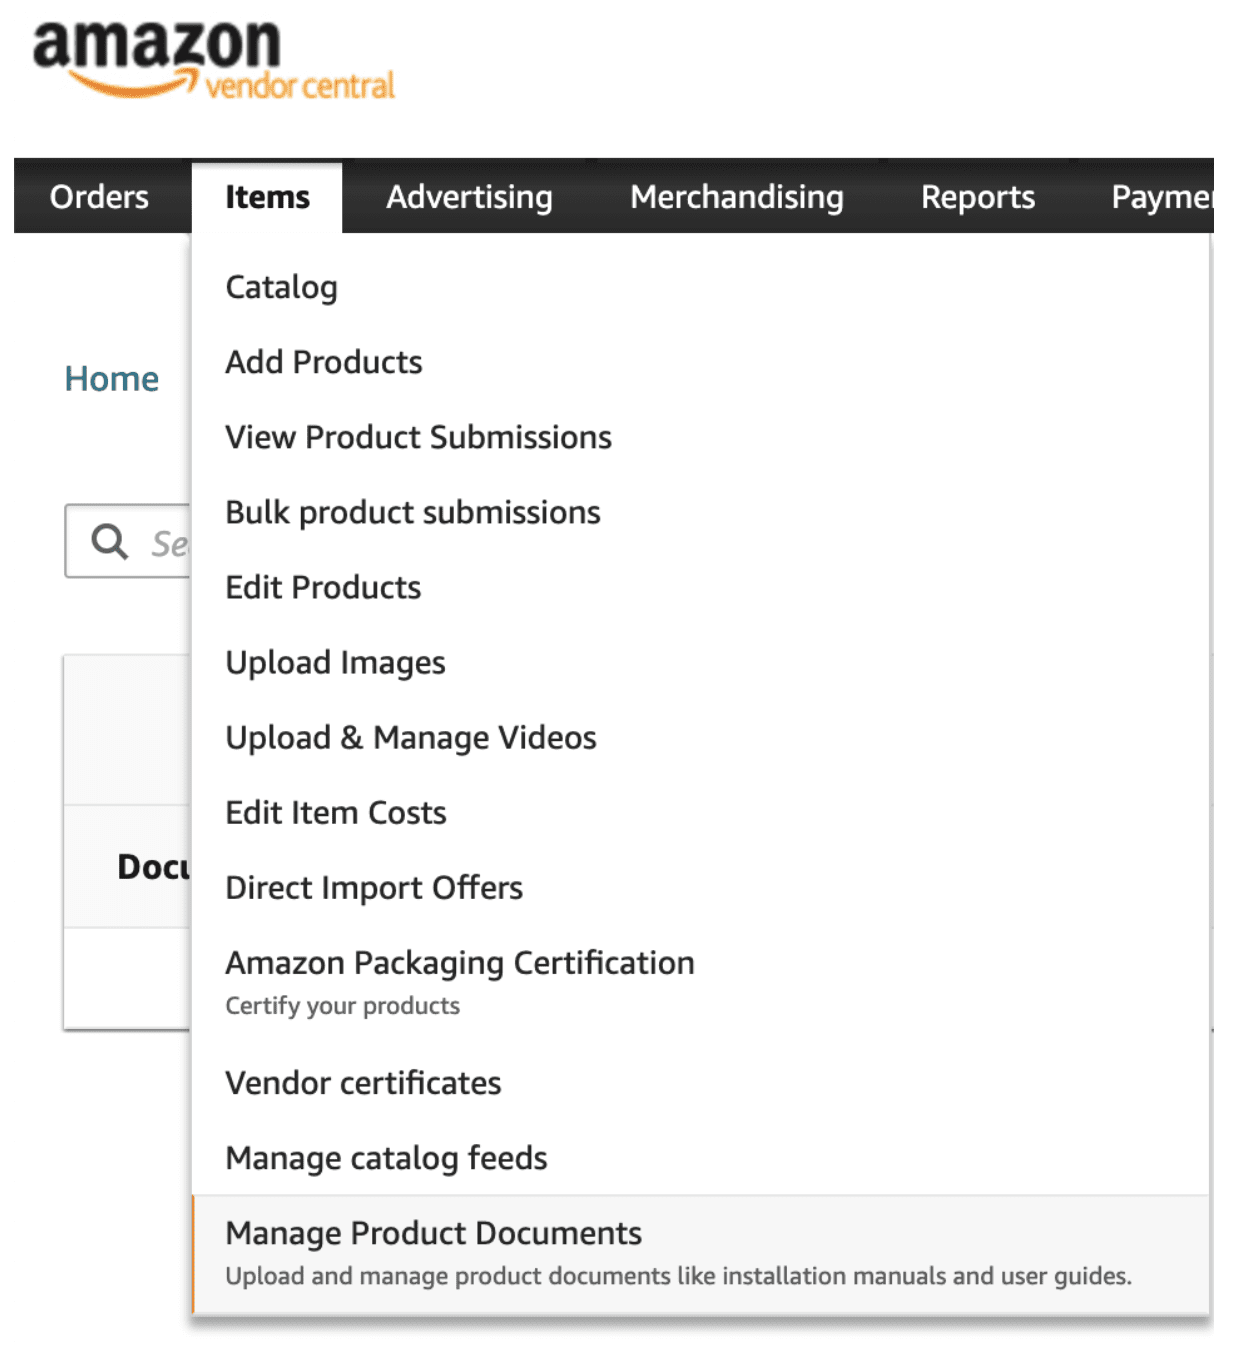The height and width of the screenshot is (1348, 1250).
Task: Open Amazon Packaging Certification
Action: pos(459,963)
